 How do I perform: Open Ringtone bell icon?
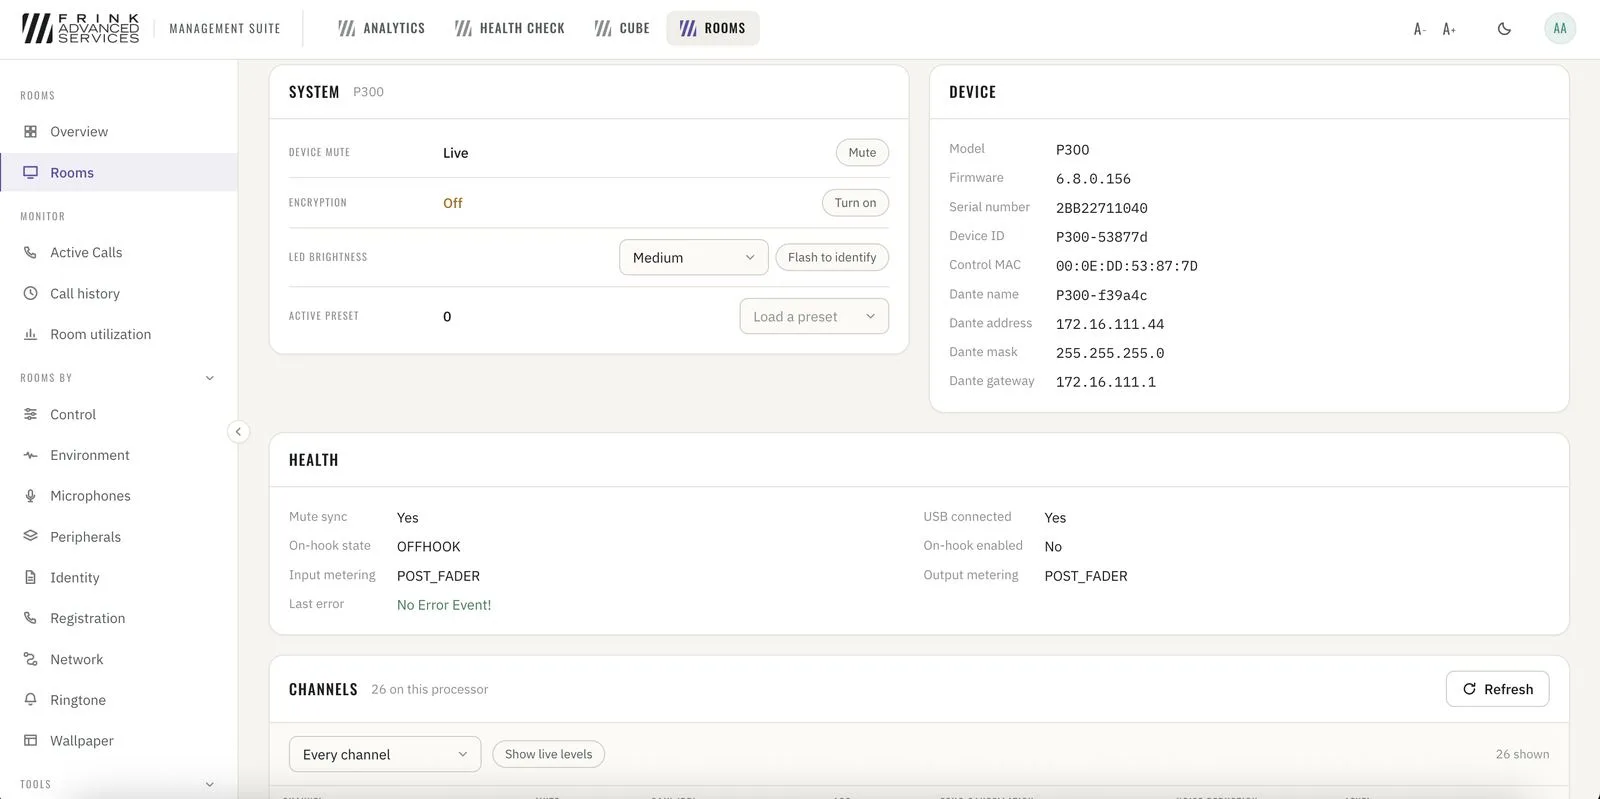[30, 699]
